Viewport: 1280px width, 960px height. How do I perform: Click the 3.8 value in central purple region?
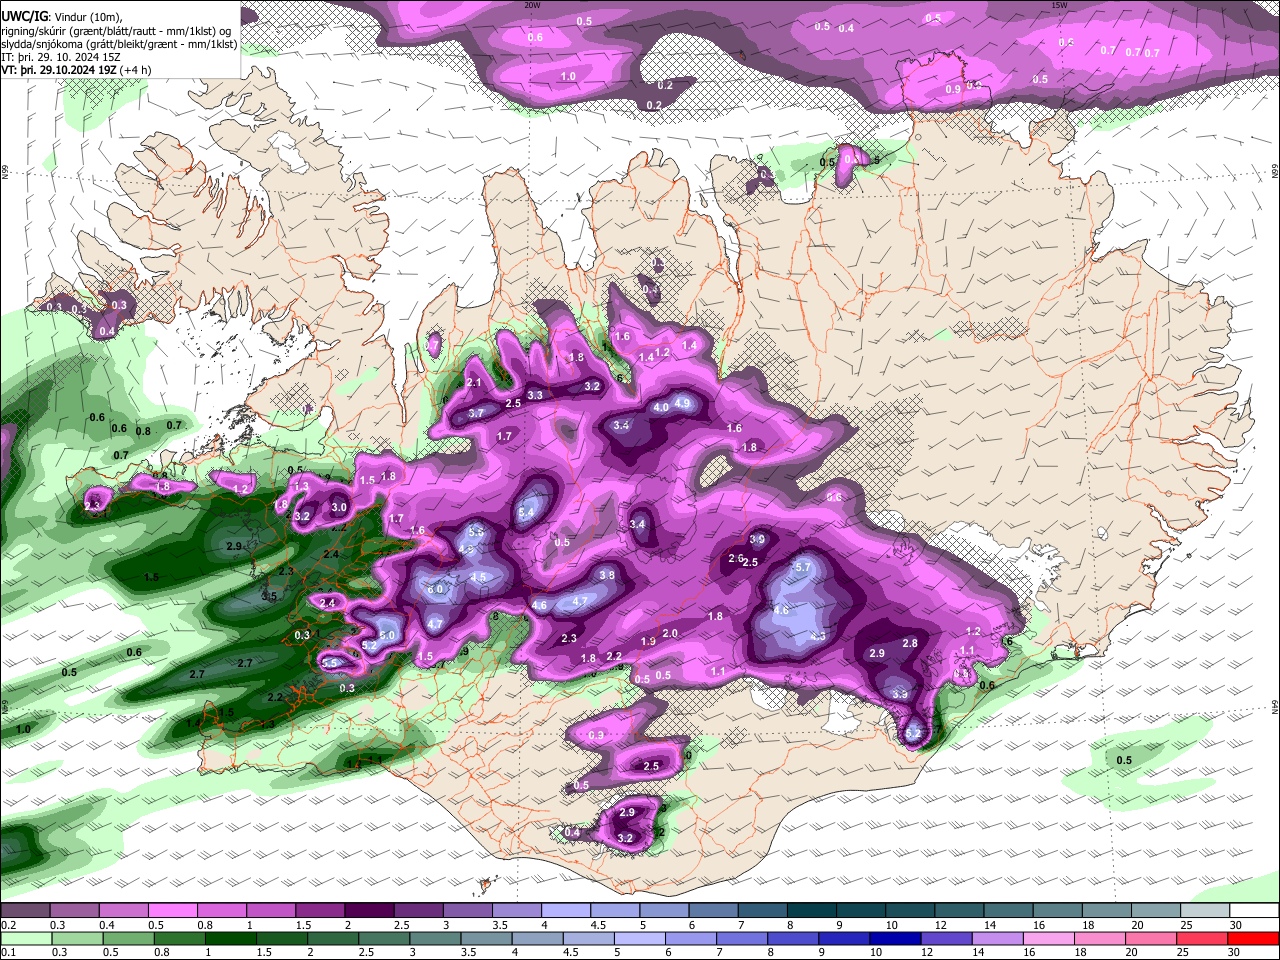(x=607, y=575)
